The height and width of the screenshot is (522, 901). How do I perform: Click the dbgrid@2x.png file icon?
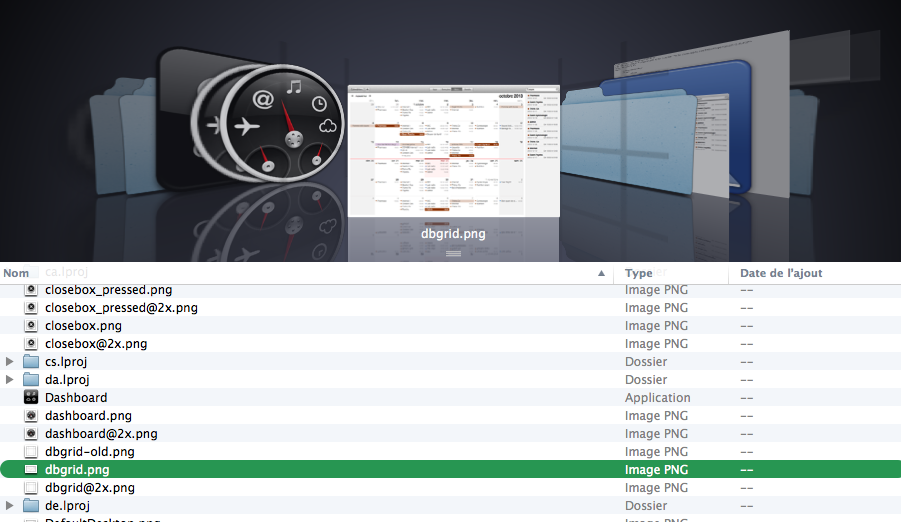click(31, 488)
